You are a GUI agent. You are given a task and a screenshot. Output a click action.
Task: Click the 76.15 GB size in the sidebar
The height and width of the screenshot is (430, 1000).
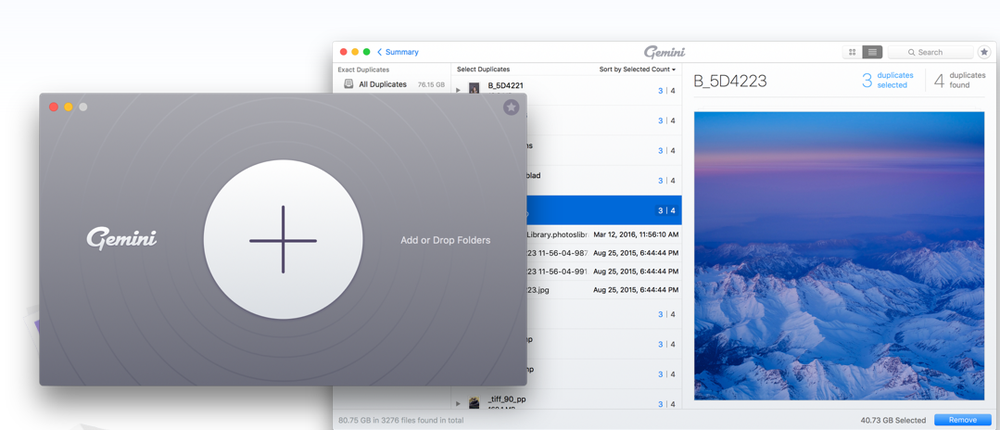click(x=431, y=84)
